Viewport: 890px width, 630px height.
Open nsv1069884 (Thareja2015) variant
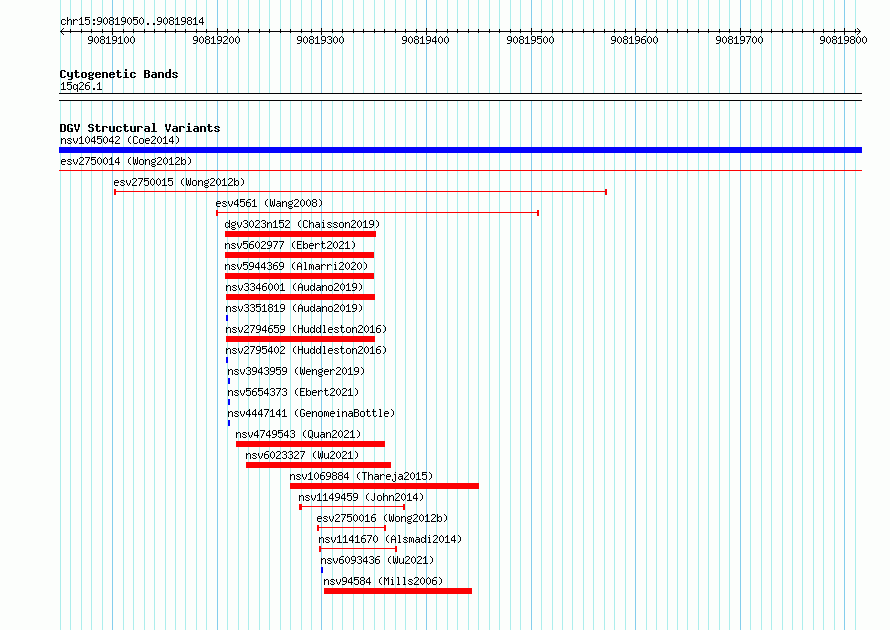tap(362, 476)
